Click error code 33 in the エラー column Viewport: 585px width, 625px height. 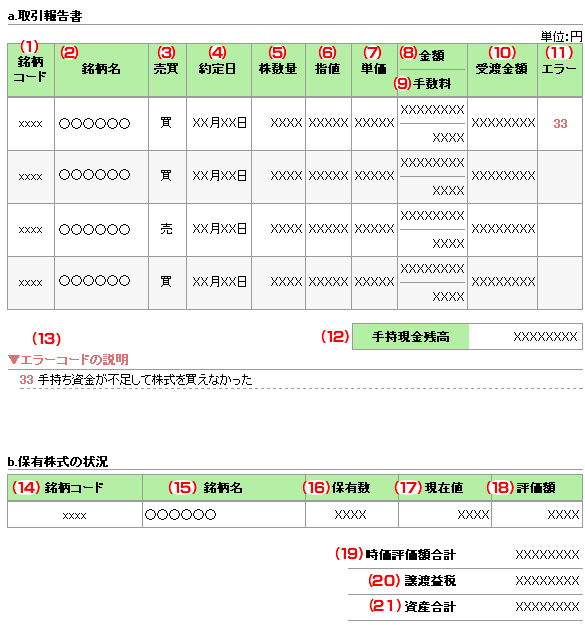point(560,124)
